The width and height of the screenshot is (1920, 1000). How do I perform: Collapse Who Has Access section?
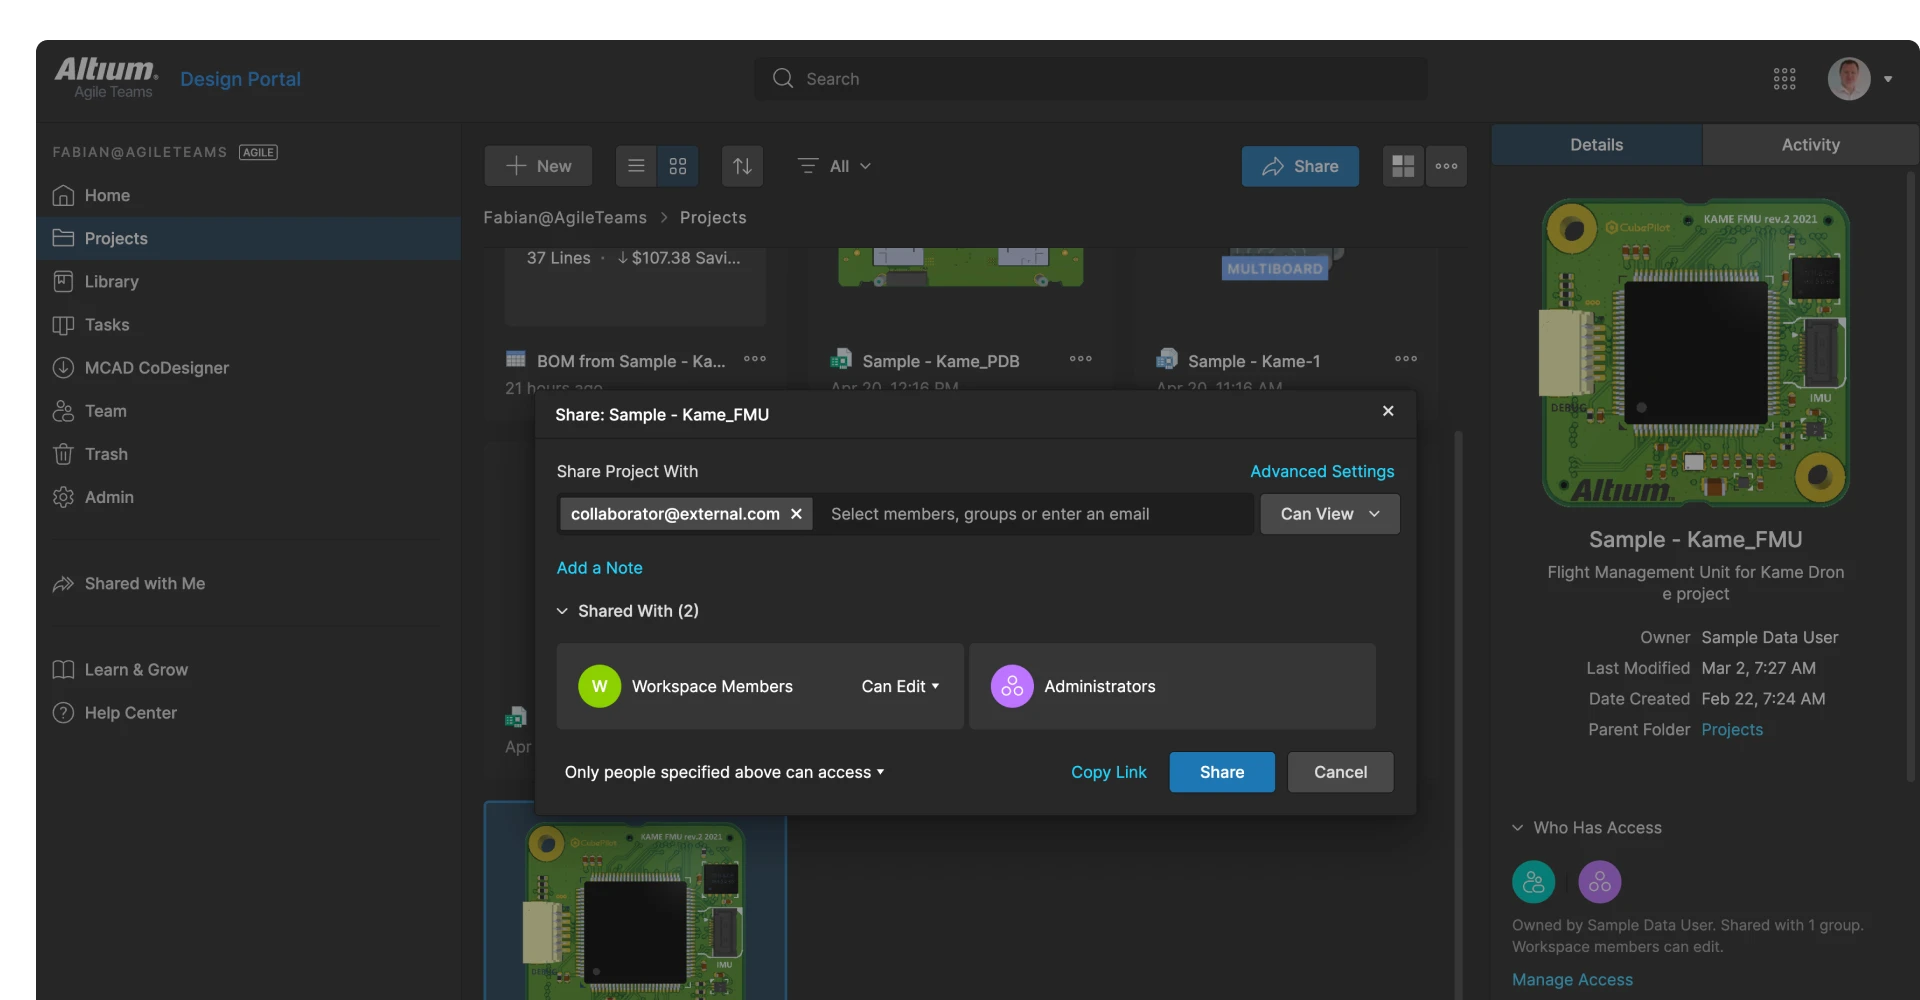[x=1587, y=828]
